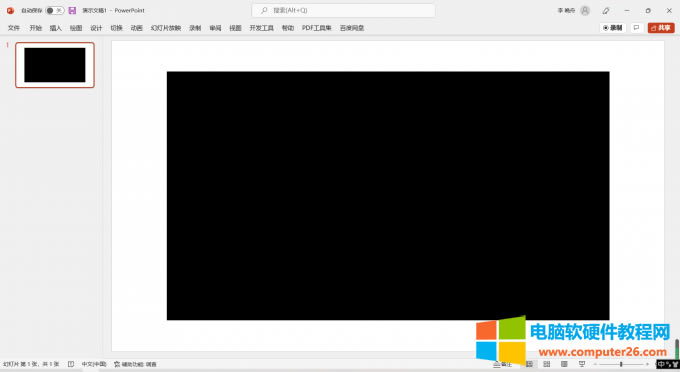Click the PowerPoint logo icon
Image resolution: width=680 pixels, height=372 pixels.
click(10, 10)
